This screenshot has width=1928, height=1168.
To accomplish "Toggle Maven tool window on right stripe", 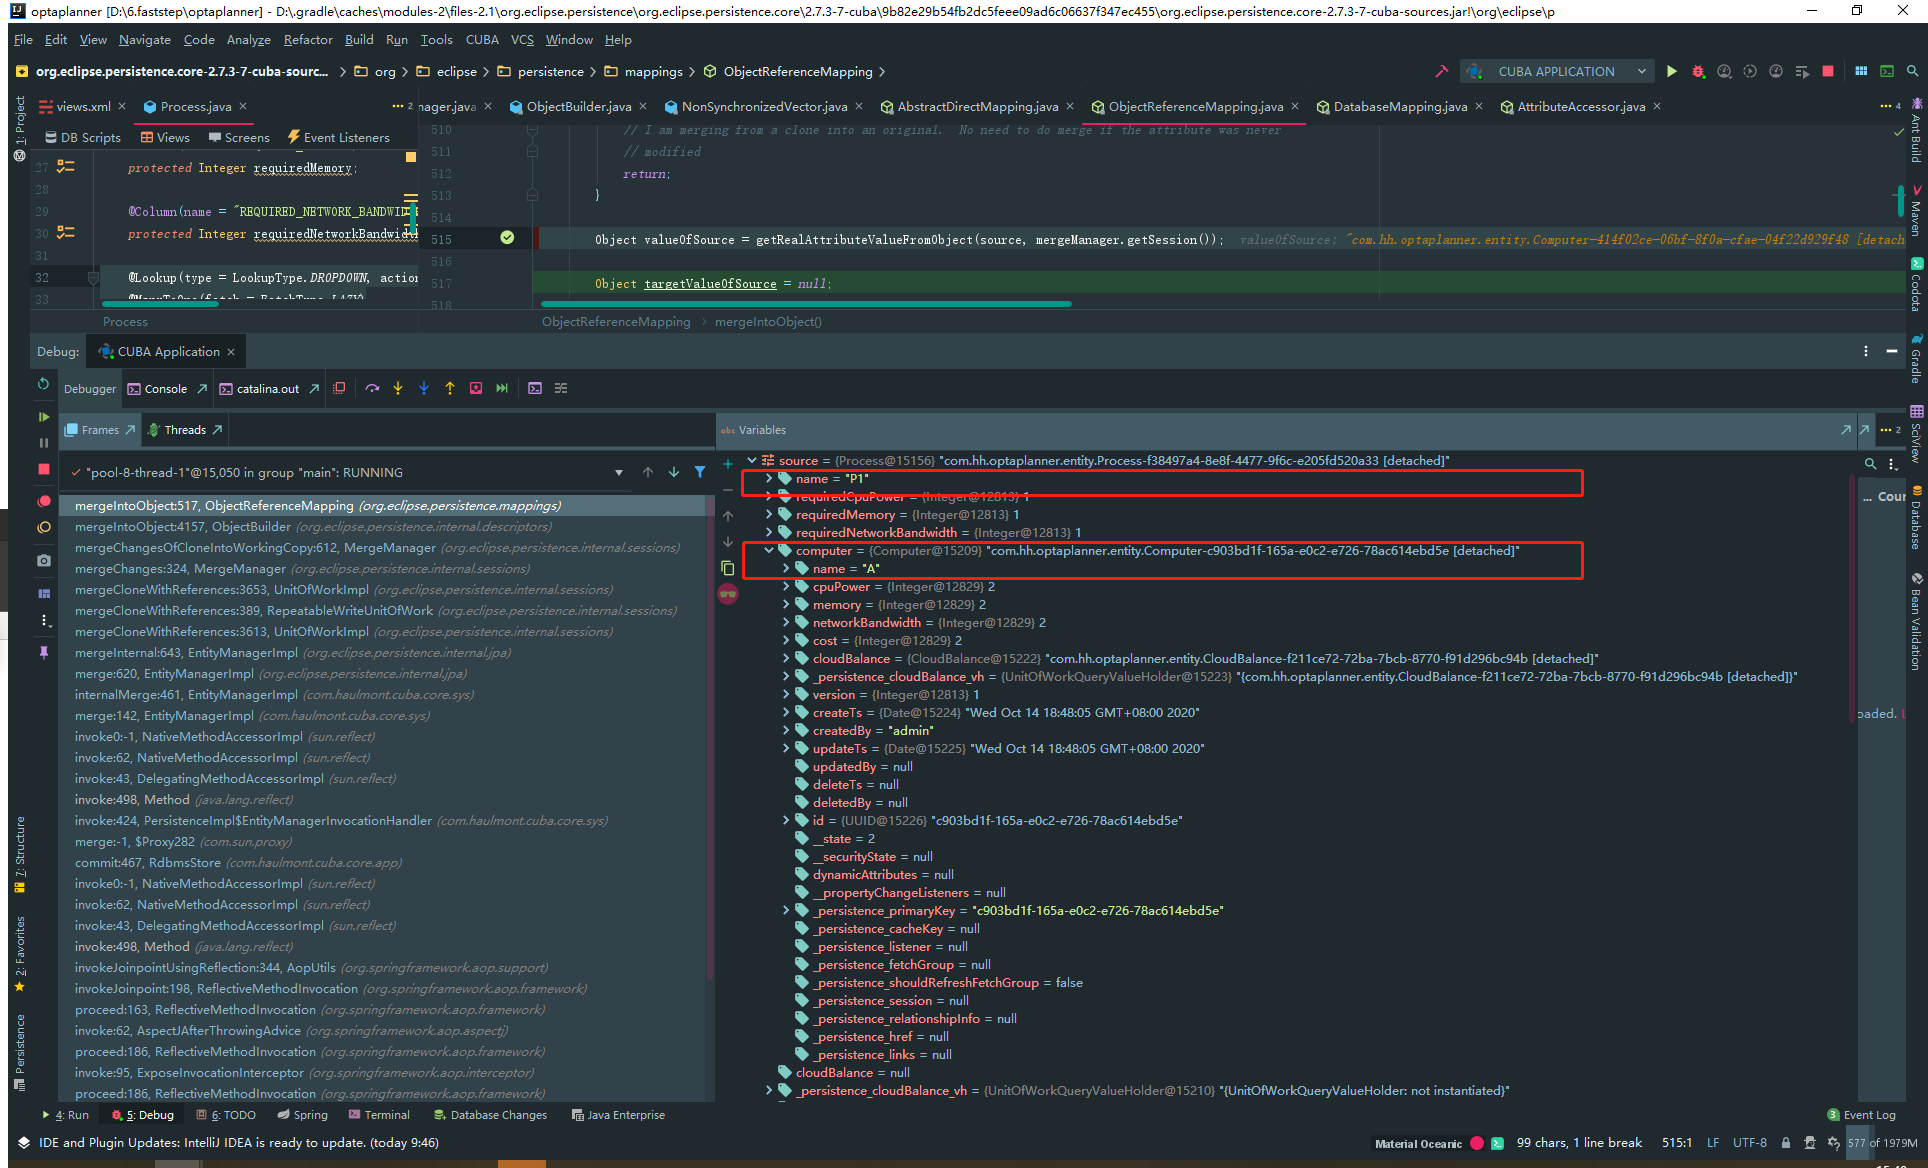I will click(1916, 210).
